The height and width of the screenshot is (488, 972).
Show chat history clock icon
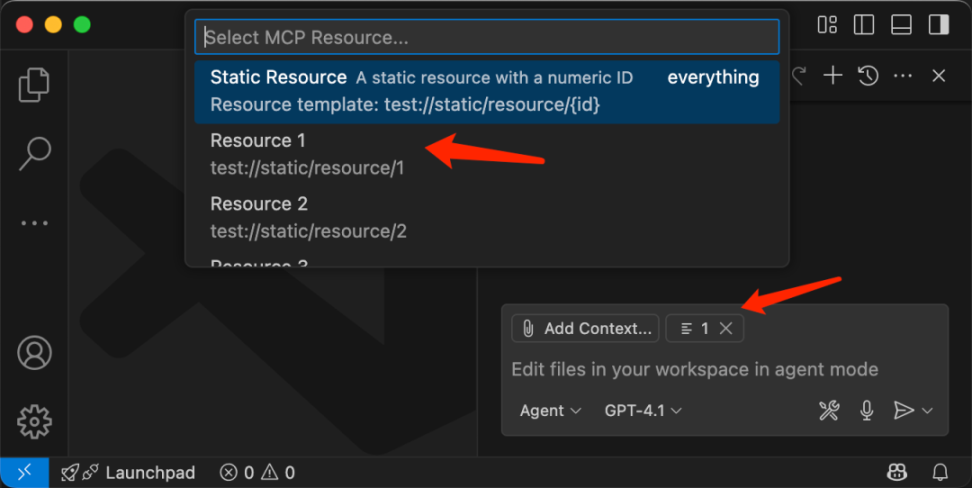[868, 76]
